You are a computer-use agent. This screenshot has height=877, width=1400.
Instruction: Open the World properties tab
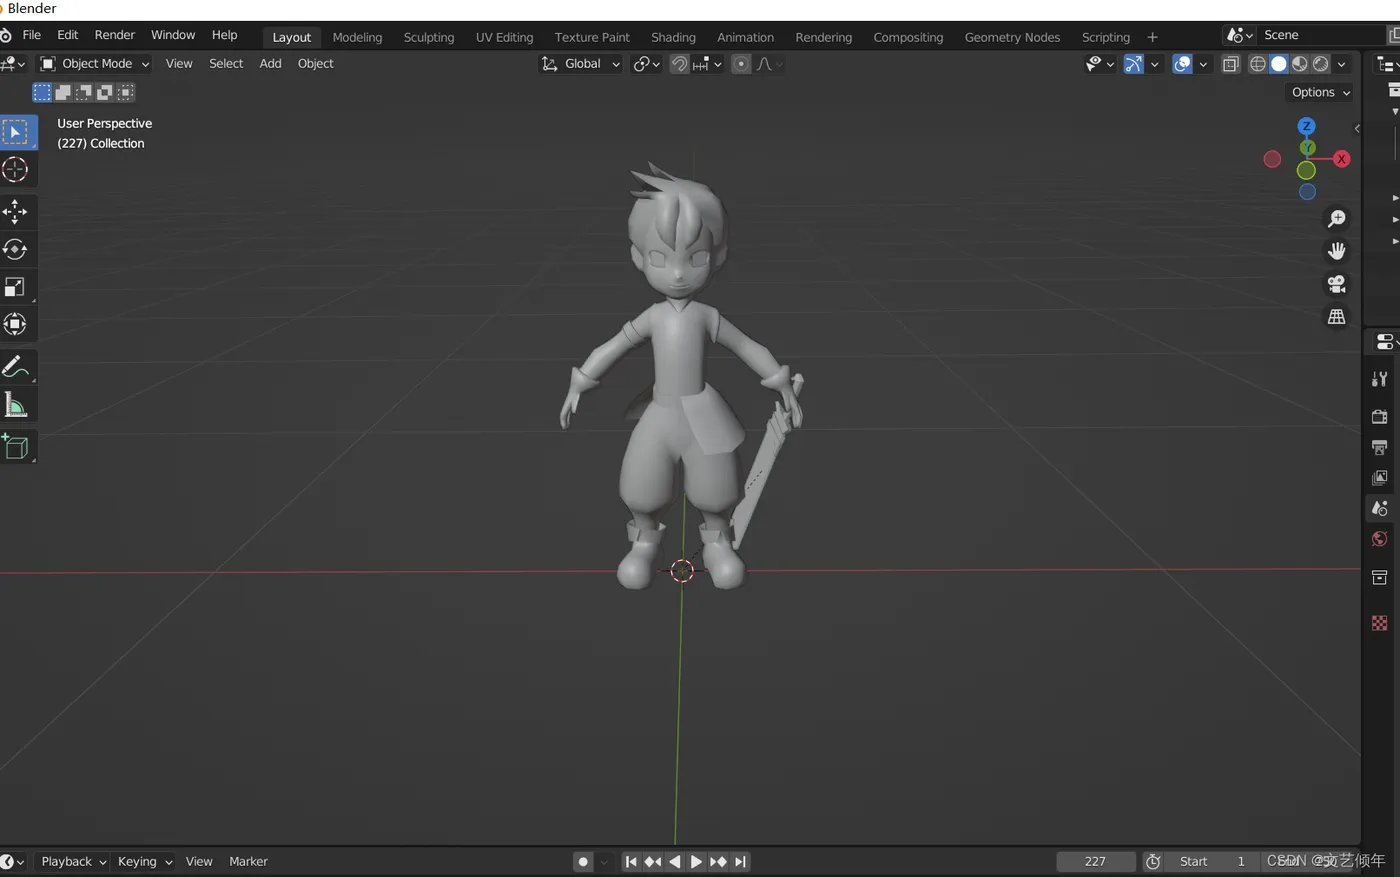(1380, 540)
